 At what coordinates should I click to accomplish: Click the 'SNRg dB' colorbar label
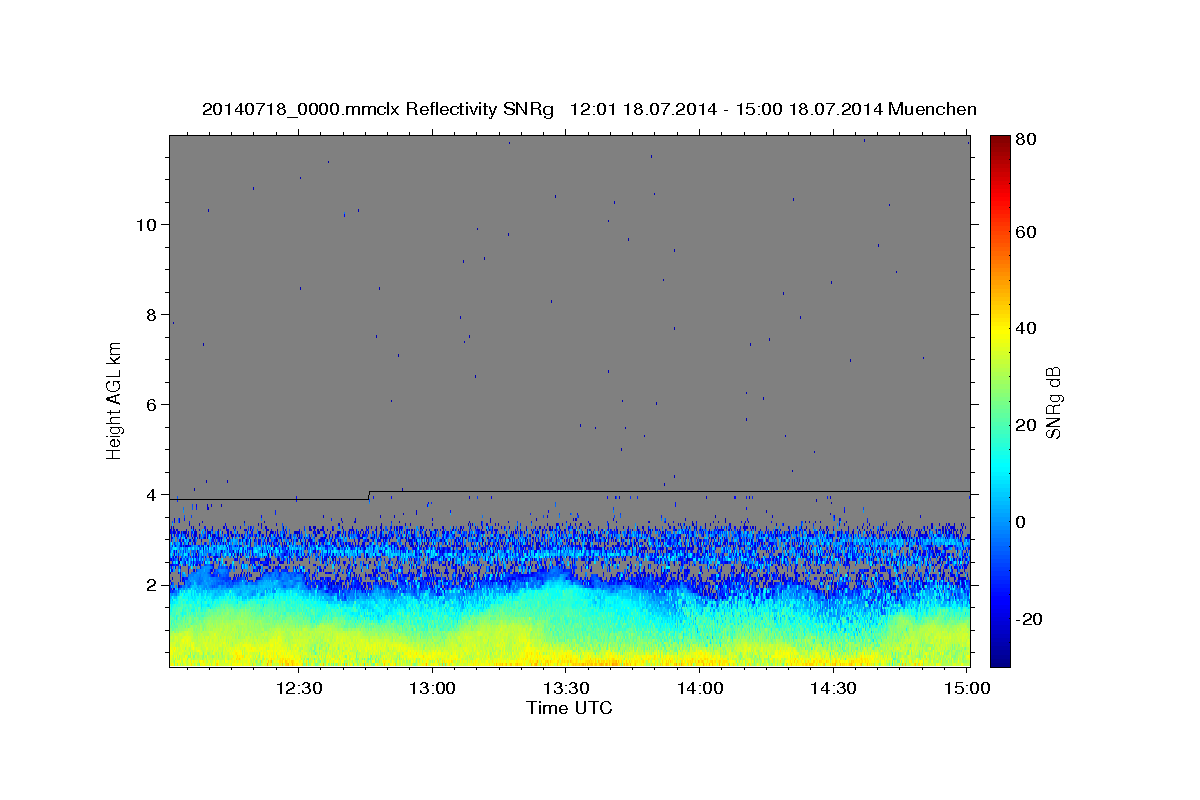[1052, 402]
